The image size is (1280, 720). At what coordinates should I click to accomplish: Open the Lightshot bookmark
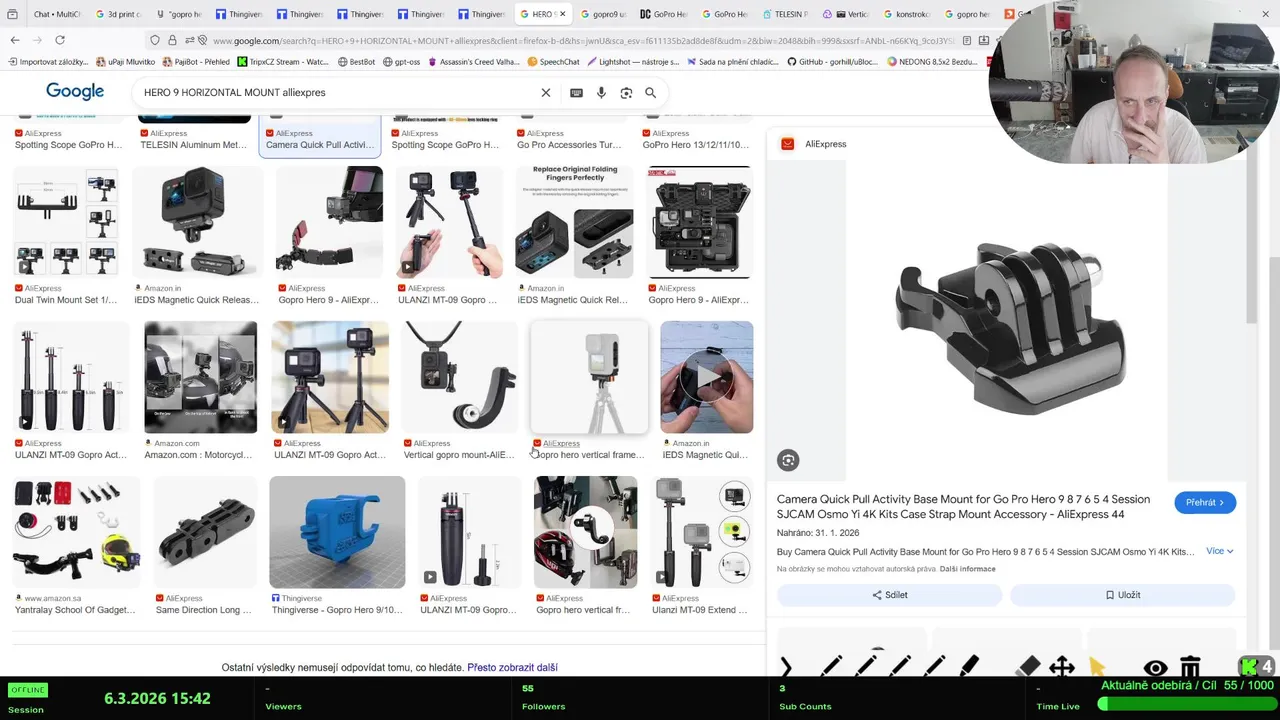pyautogui.click(x=634, y=62)
